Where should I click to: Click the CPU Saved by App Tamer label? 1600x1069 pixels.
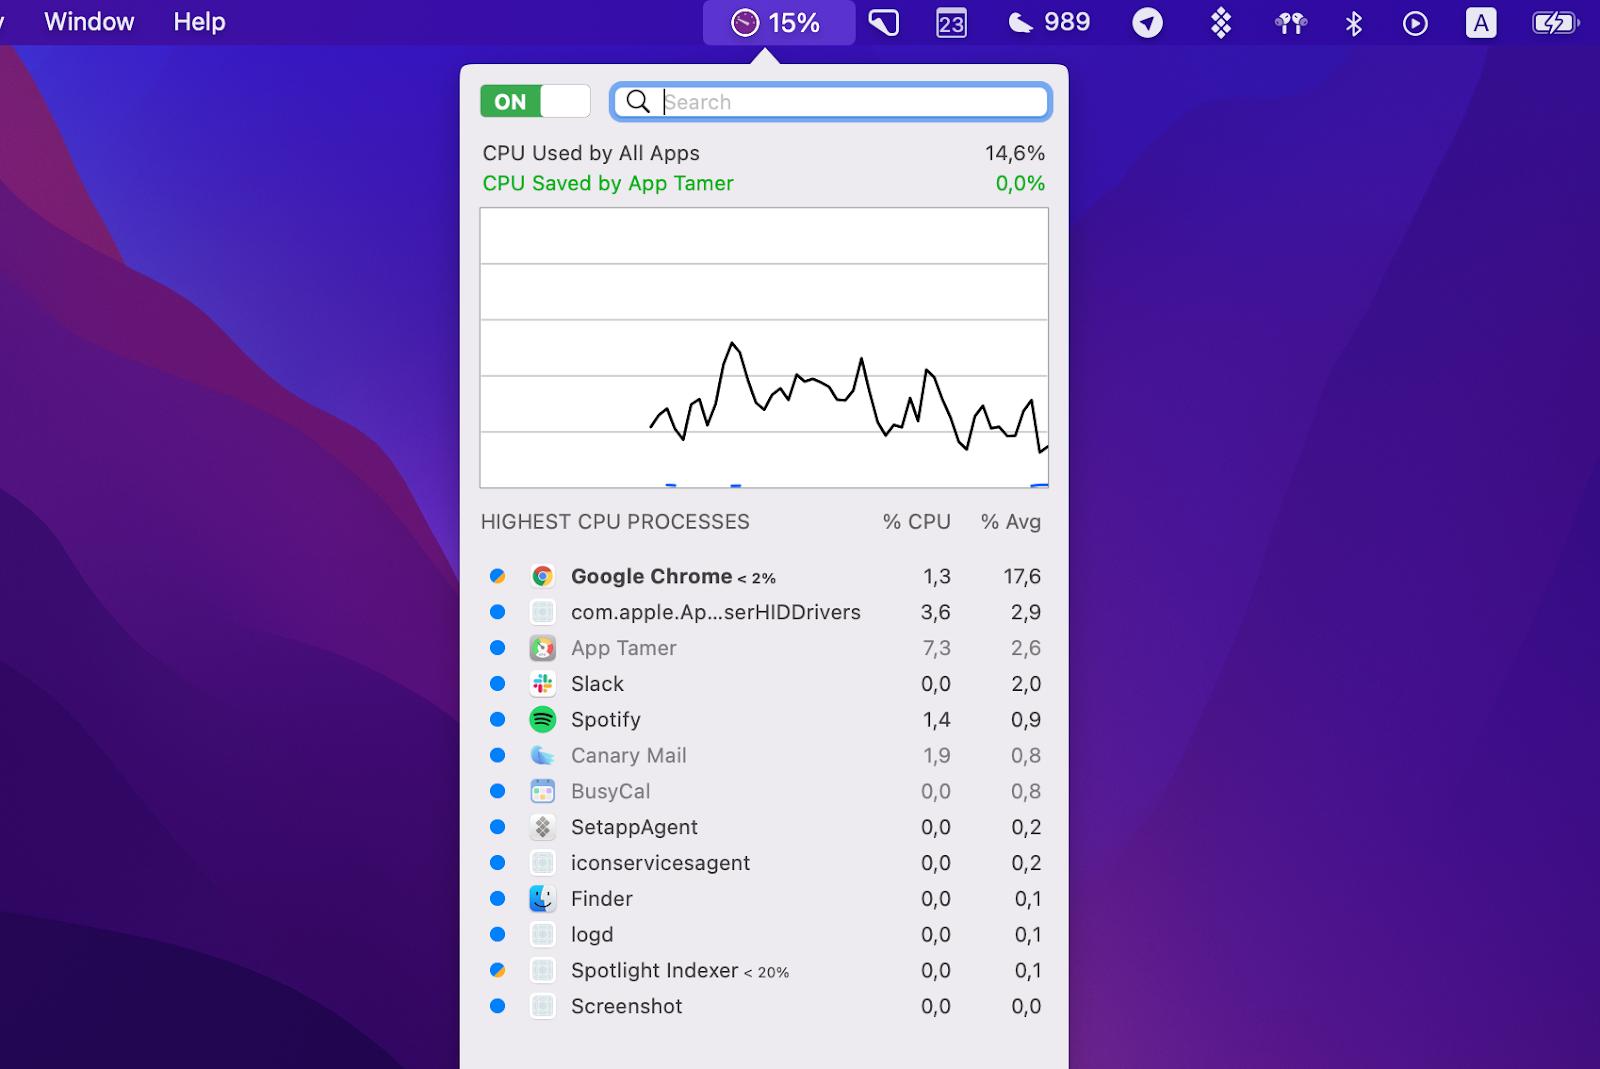(x=608, y=183)
